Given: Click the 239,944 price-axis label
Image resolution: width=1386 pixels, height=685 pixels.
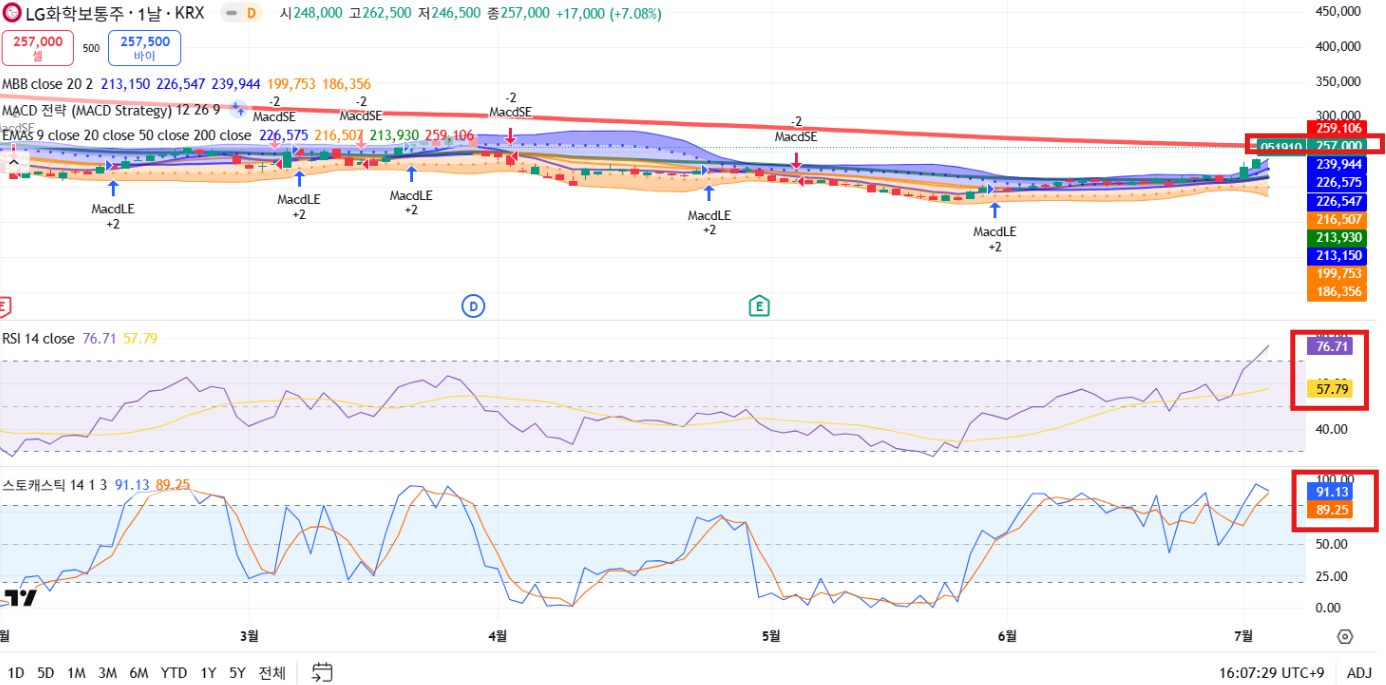Looking at the screenshot, I should (1336, 164).
